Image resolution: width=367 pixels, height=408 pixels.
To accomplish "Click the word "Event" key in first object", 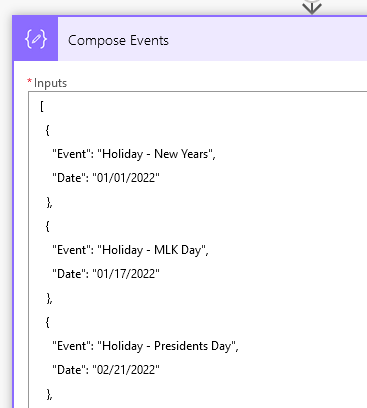I will coord(72,154).
